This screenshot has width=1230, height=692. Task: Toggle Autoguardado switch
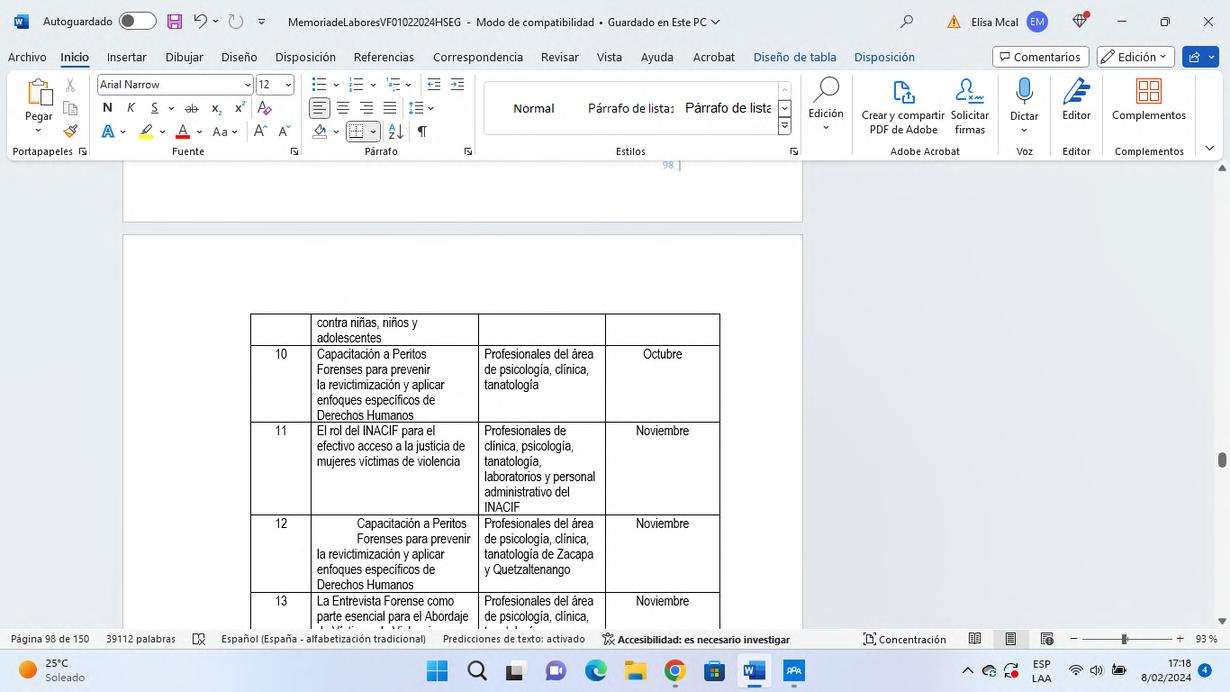click(137, 21)
